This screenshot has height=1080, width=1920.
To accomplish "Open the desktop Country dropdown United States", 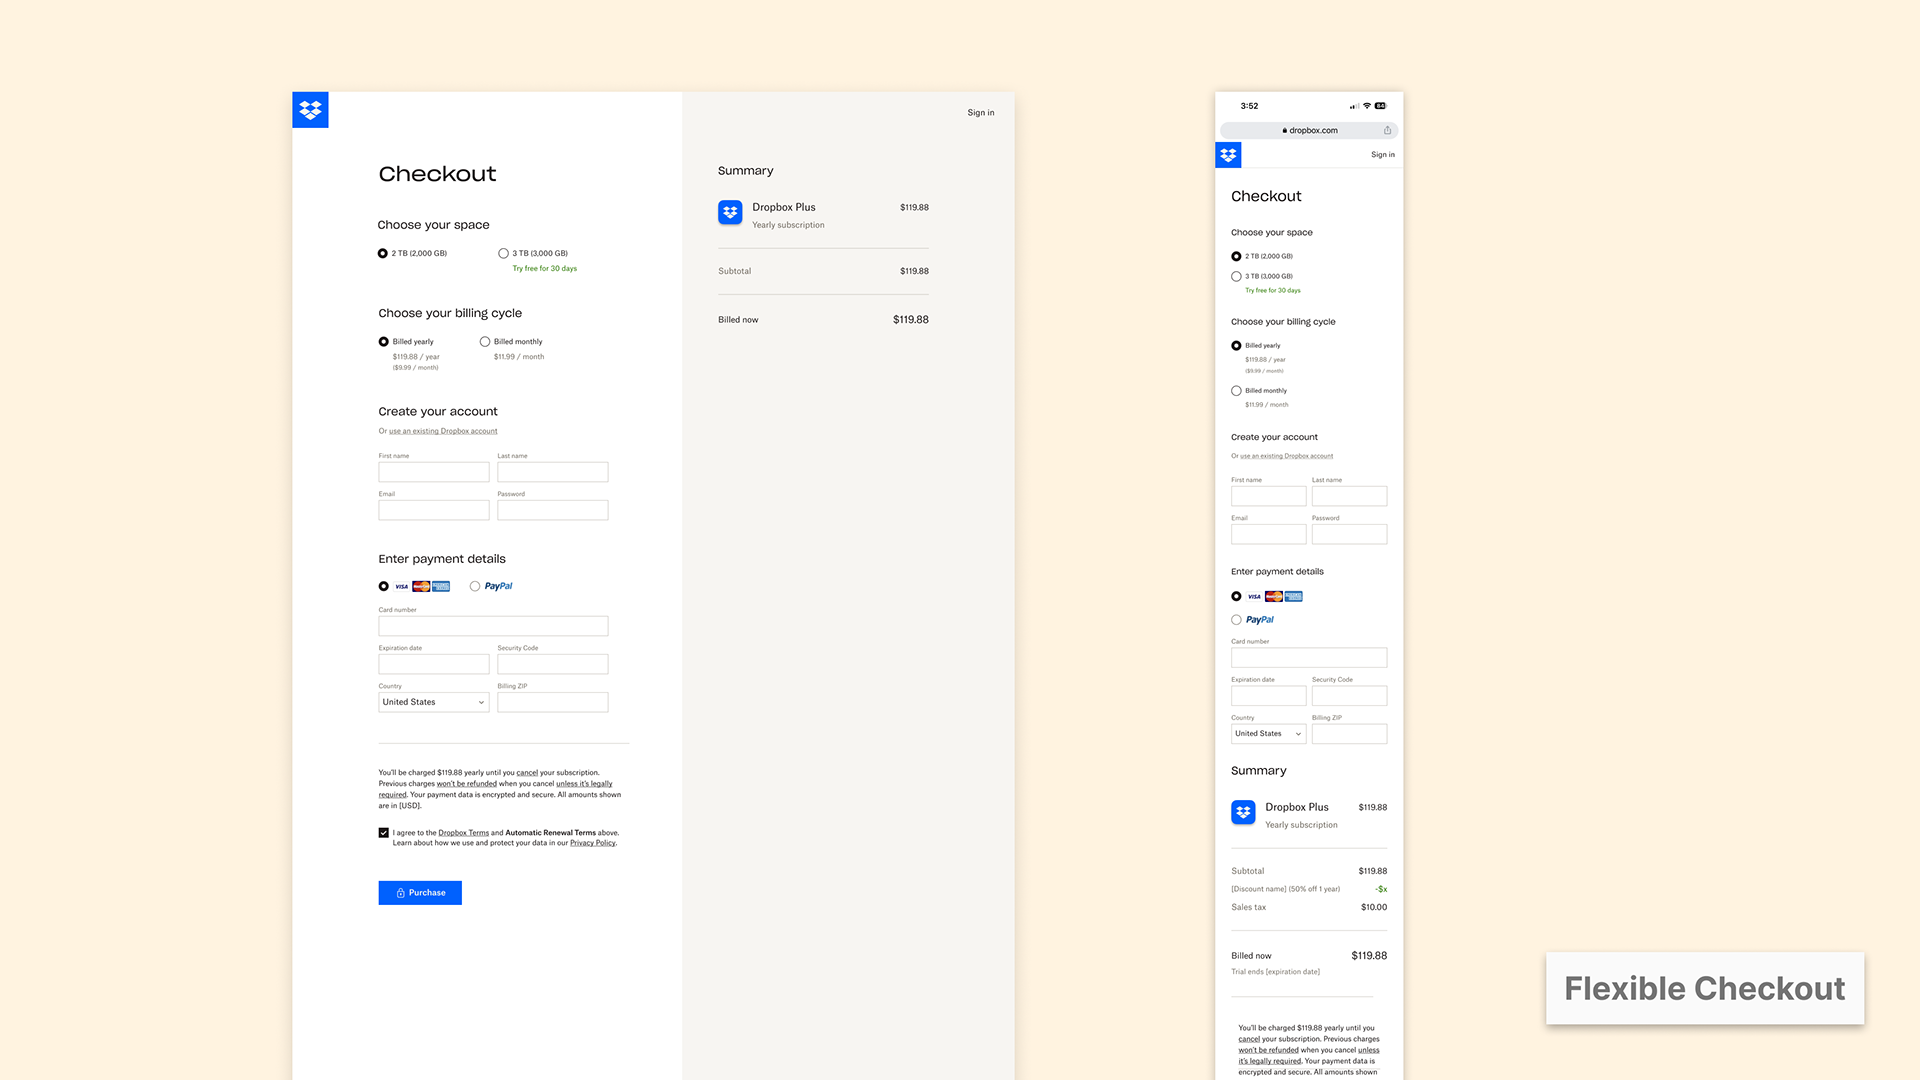I will tap(433, 702).
